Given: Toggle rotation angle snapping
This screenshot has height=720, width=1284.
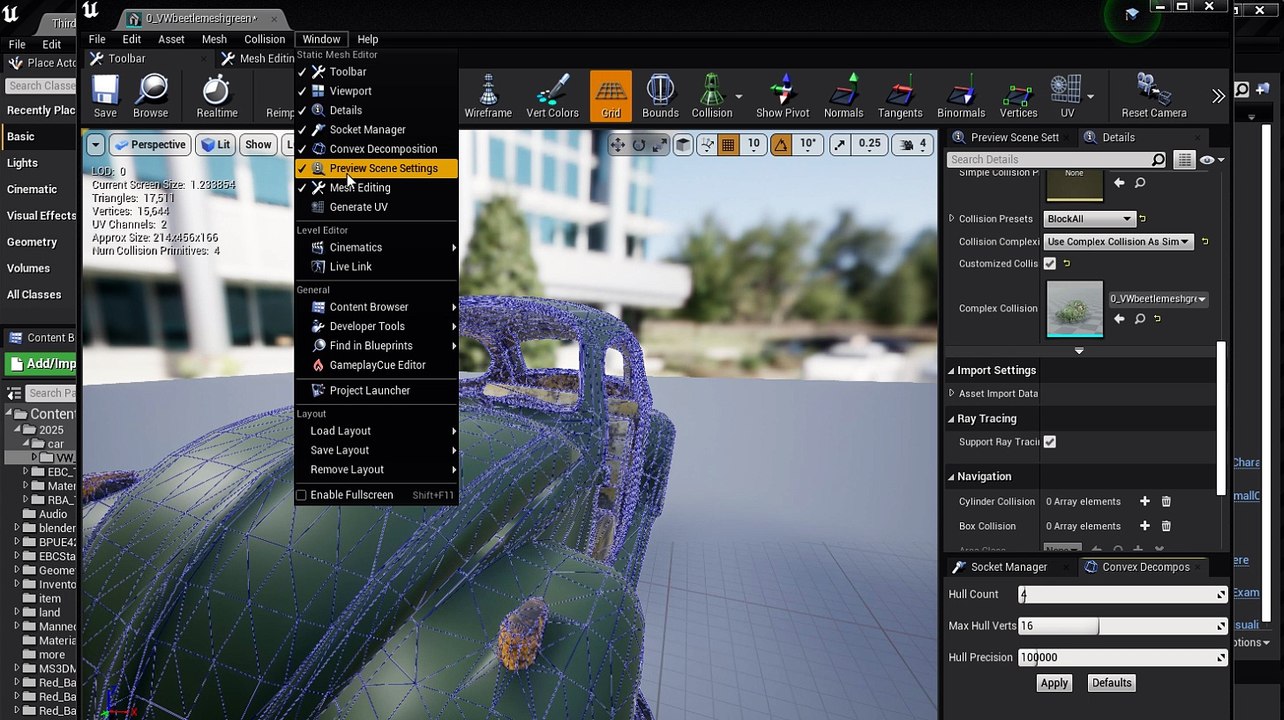Looking at the screenshot, I should [x=780, y=145].
